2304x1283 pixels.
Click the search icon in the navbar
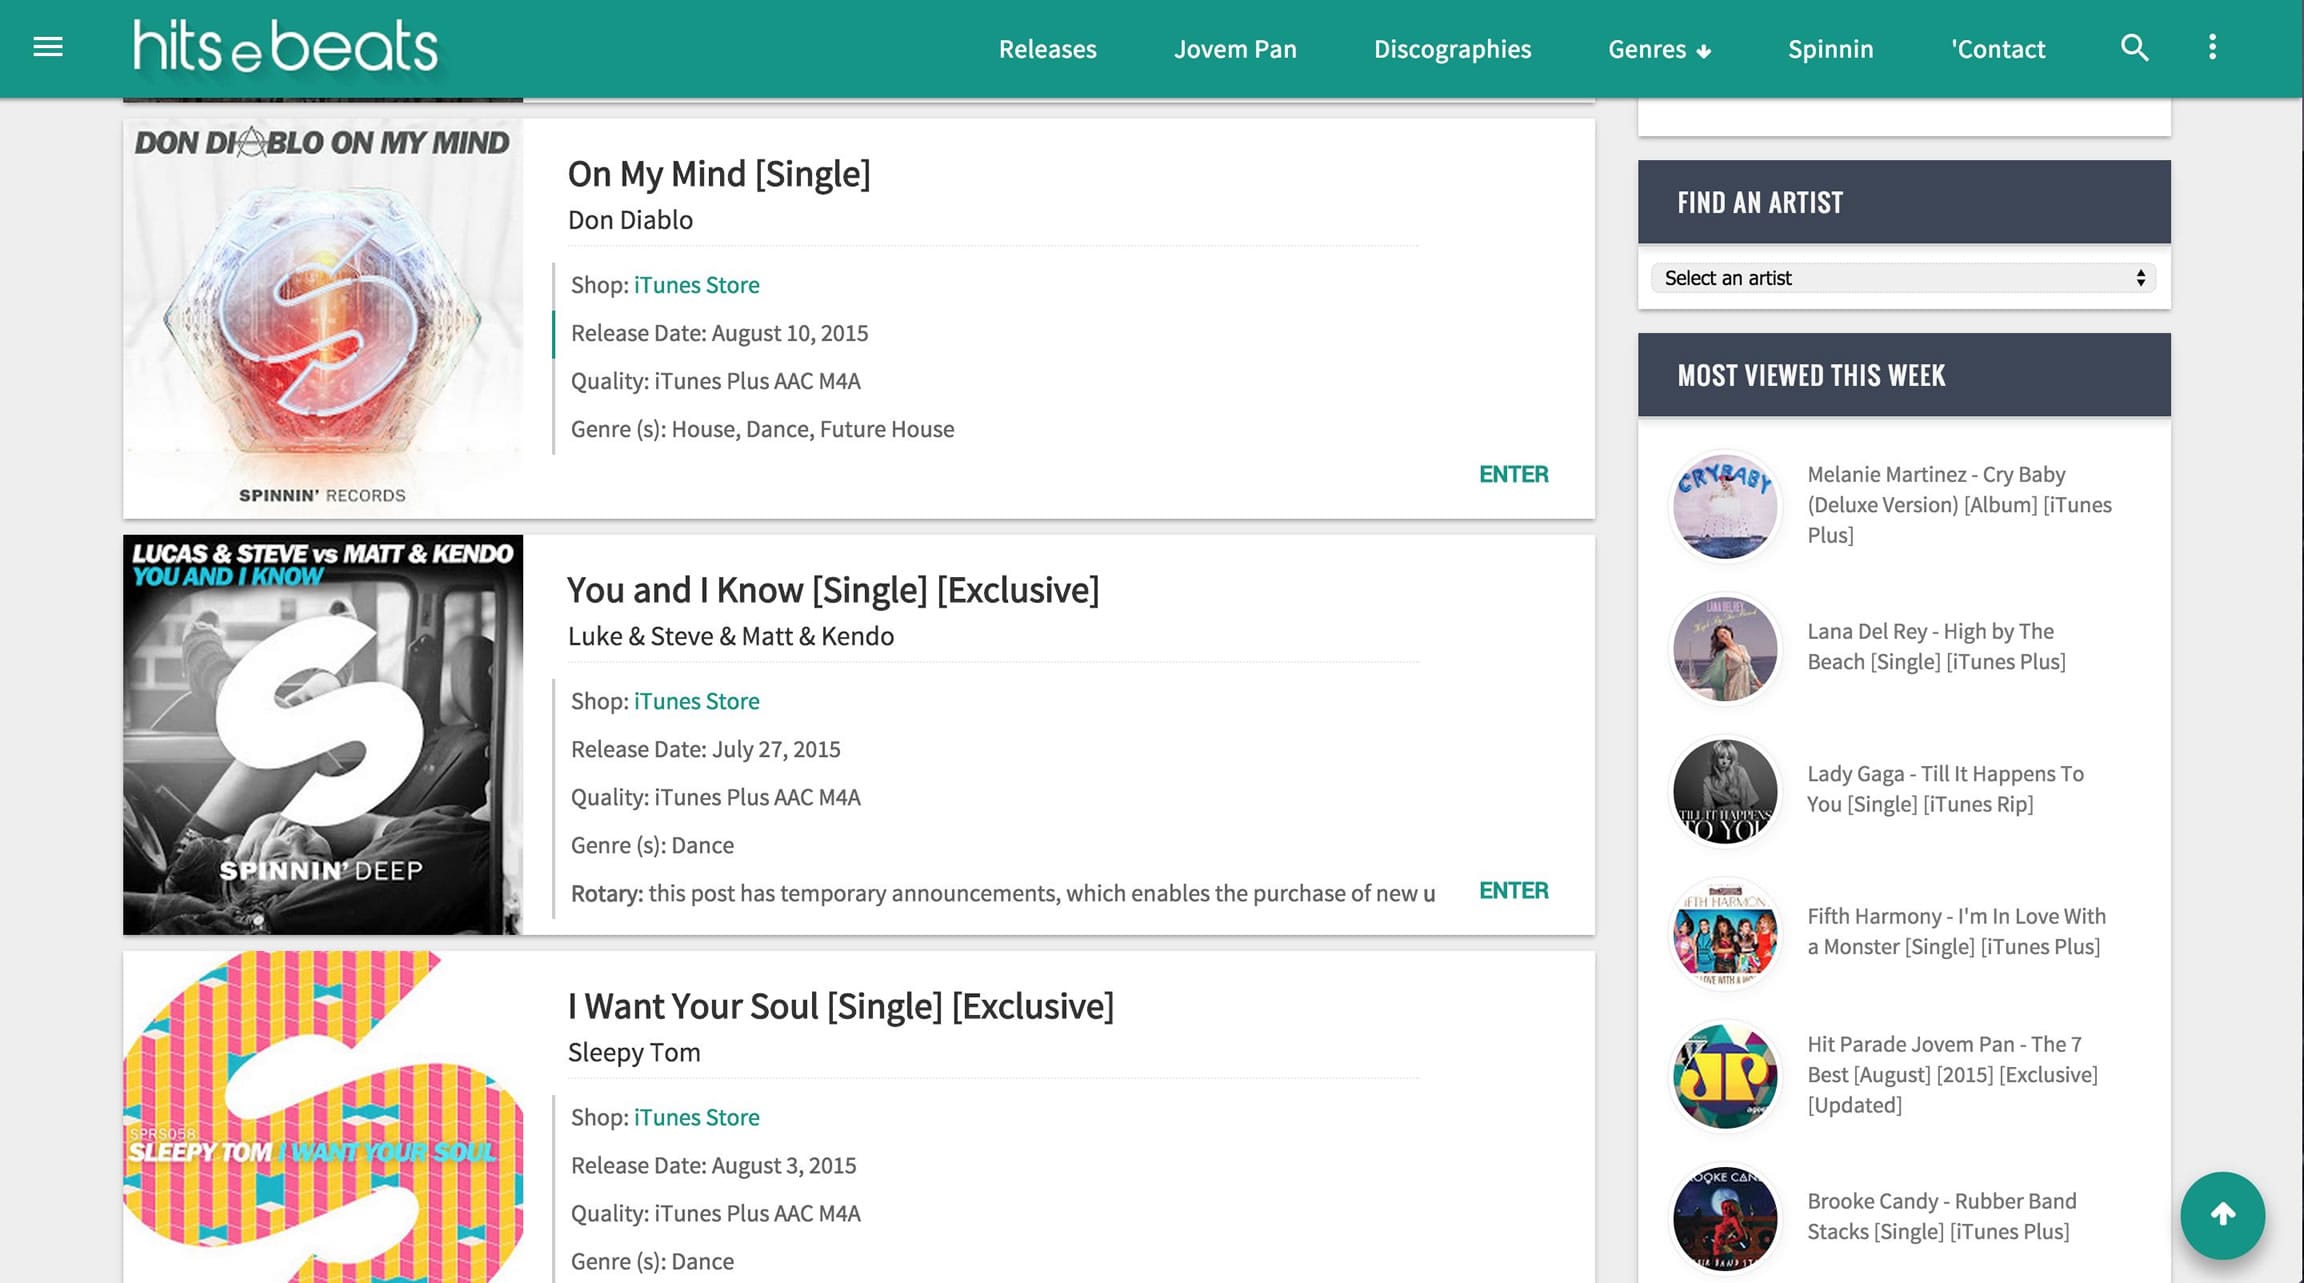2135,47
